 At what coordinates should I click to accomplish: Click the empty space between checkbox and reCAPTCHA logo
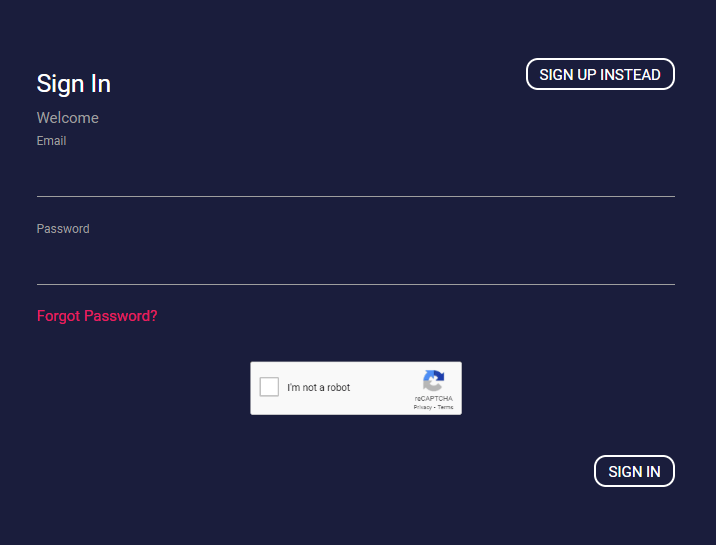[386, 387]
